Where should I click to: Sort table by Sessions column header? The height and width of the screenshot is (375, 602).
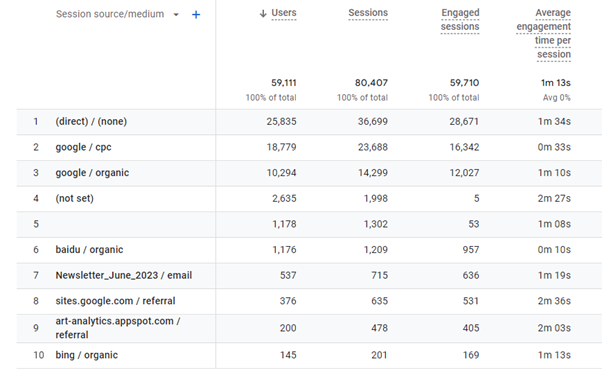click(368, 13)
